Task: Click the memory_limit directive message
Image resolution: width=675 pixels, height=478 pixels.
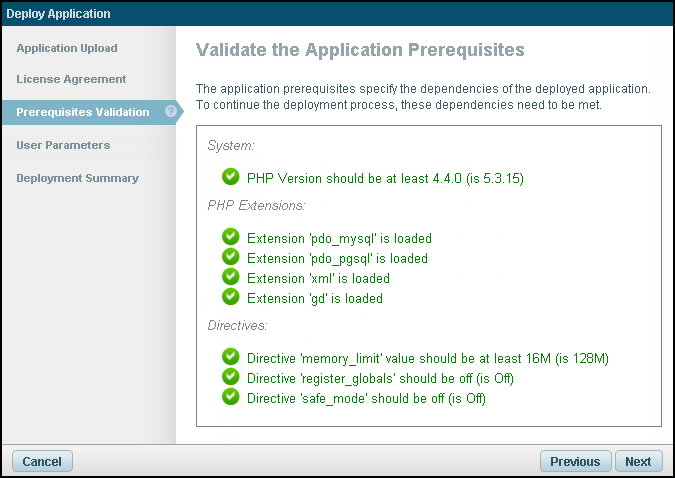Action: coord(428,358)
